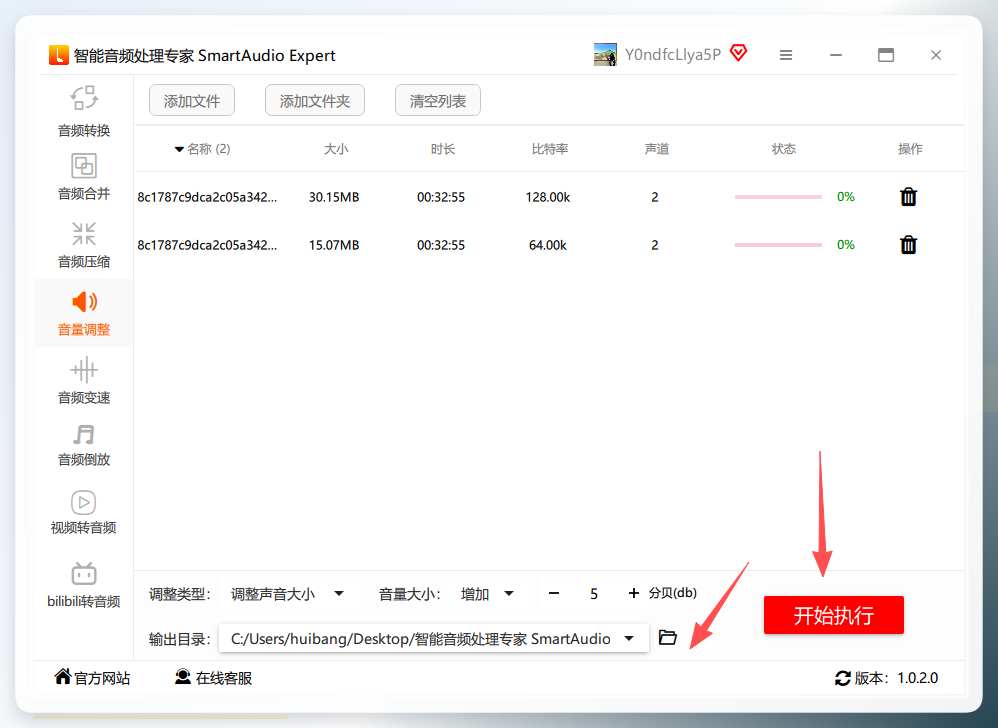The height and width of the screenshot is (728, 998).
Task: Open the 视频转音频 video to audio tool
Action: coord(83,513)
